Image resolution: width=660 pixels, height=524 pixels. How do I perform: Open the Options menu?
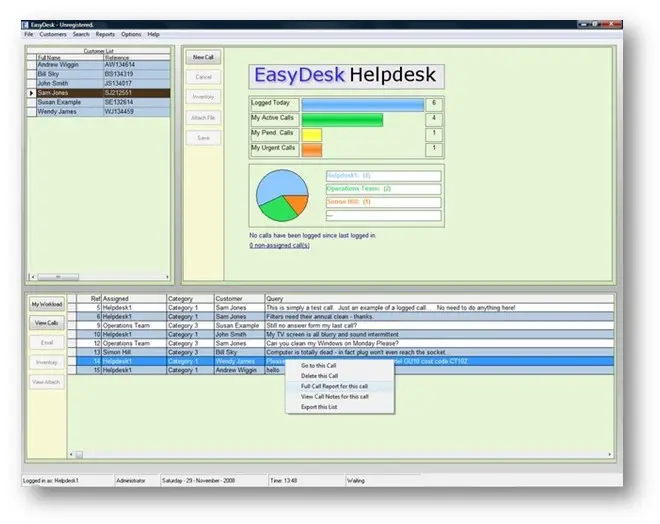tap(131, 34)
